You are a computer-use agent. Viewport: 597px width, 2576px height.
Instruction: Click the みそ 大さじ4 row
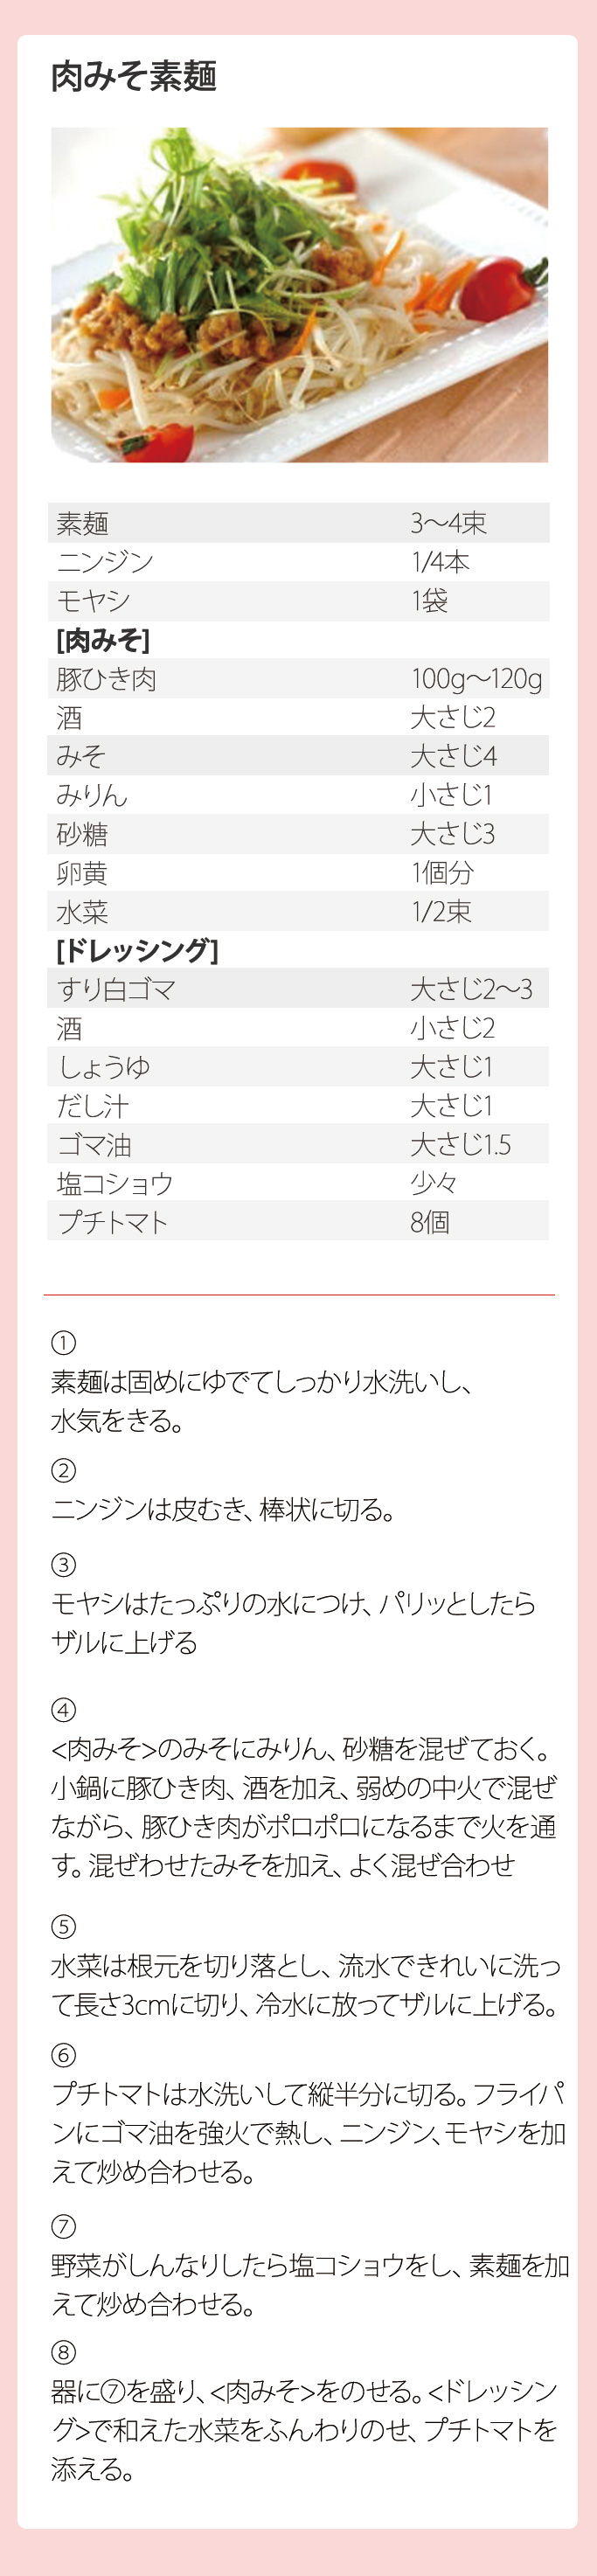coord(298,756)
